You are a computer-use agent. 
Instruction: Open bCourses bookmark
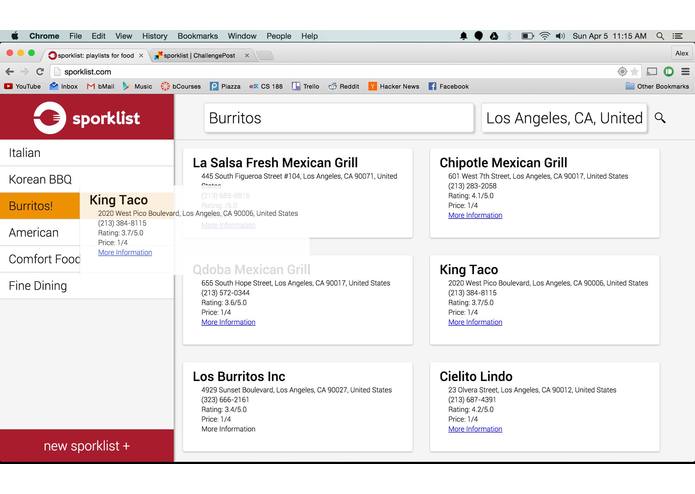181,86
